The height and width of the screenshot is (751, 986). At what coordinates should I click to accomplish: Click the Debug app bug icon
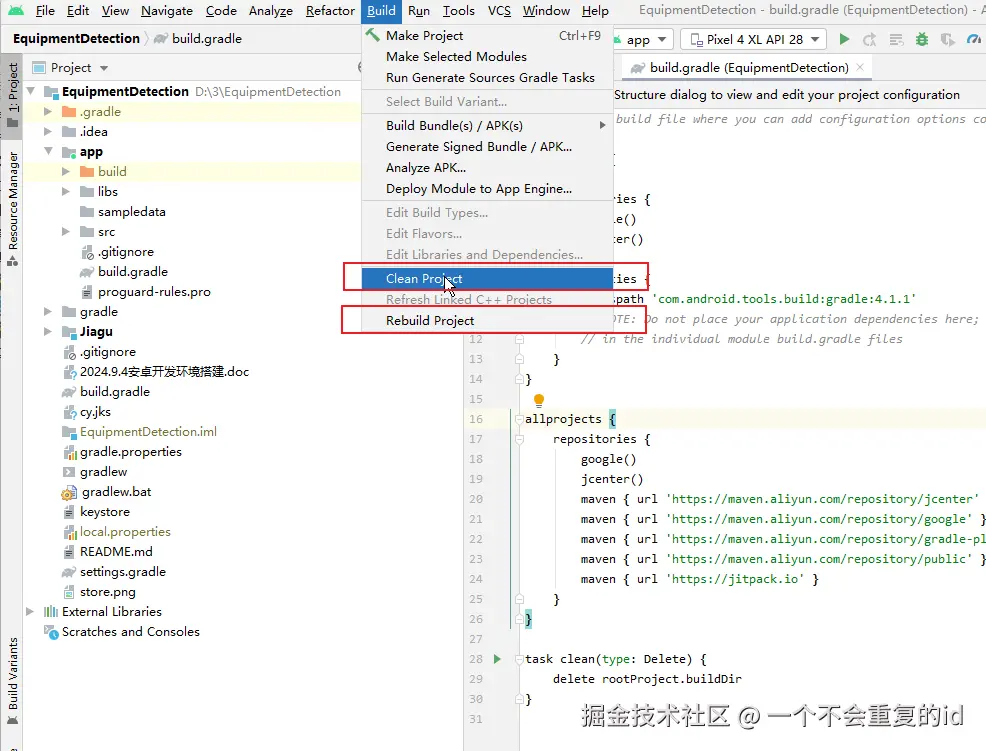921,40
